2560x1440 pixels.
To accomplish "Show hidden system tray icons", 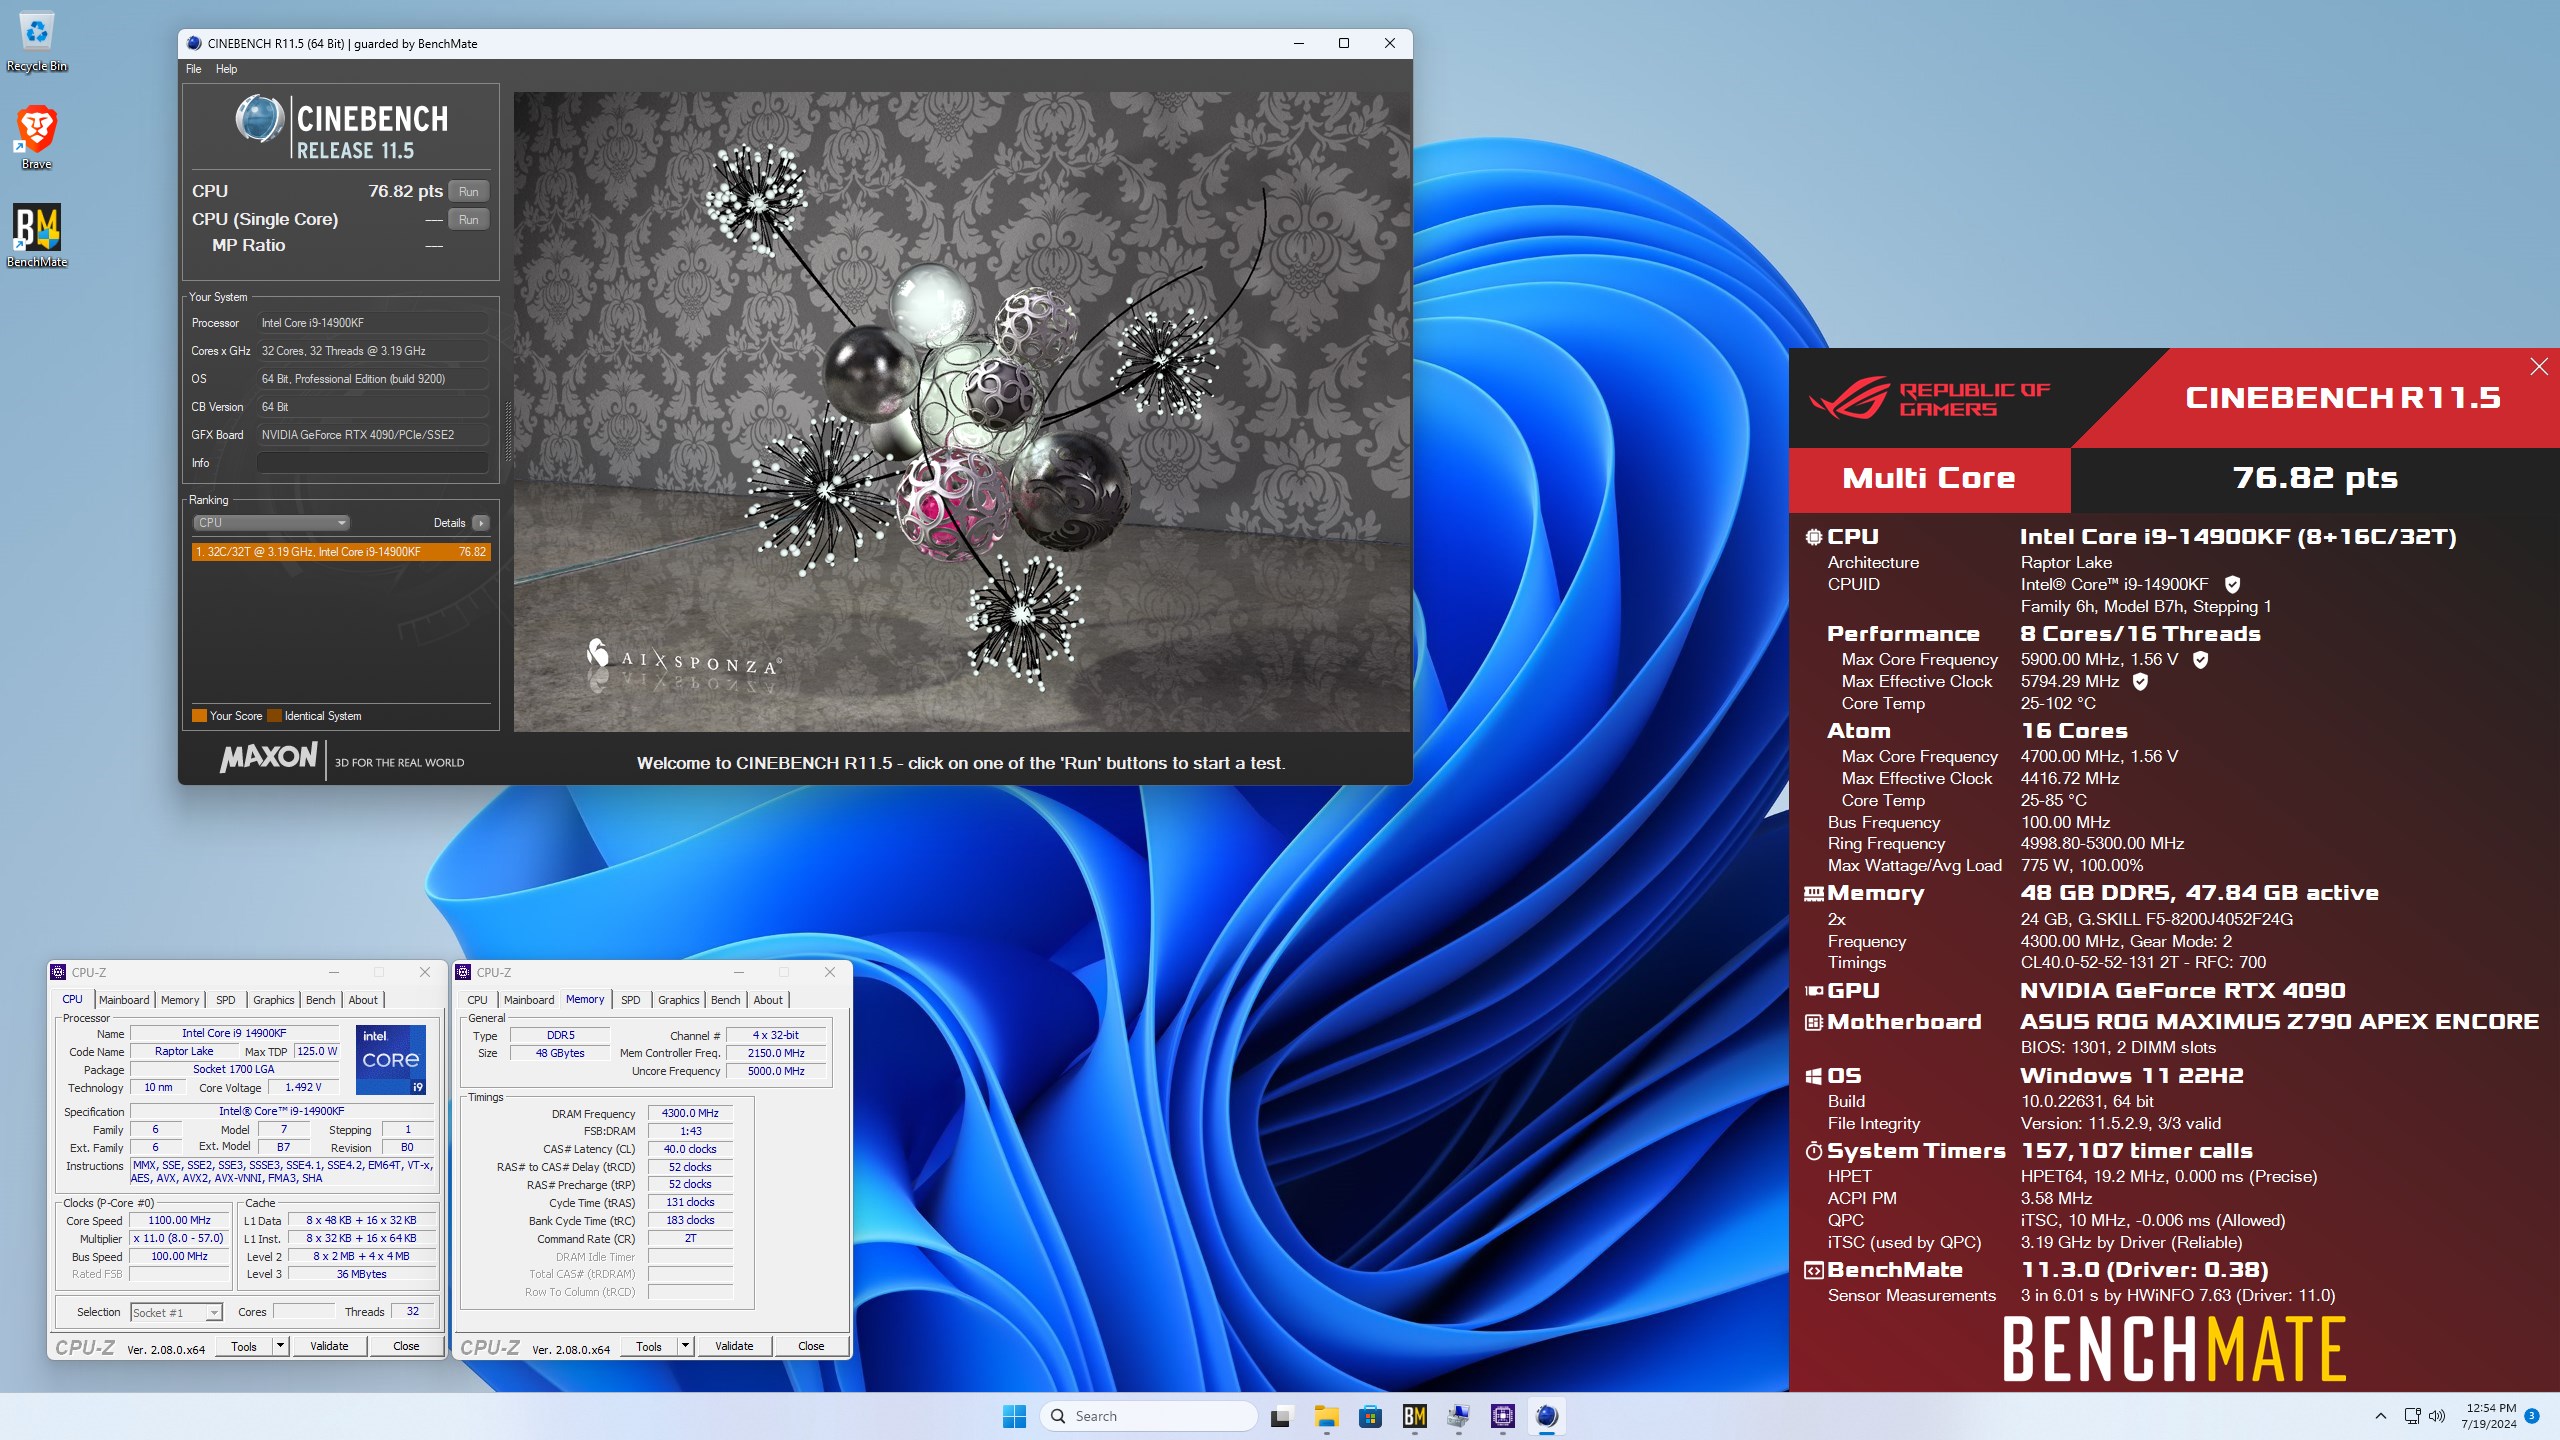I will (x=2381, y=1416).
